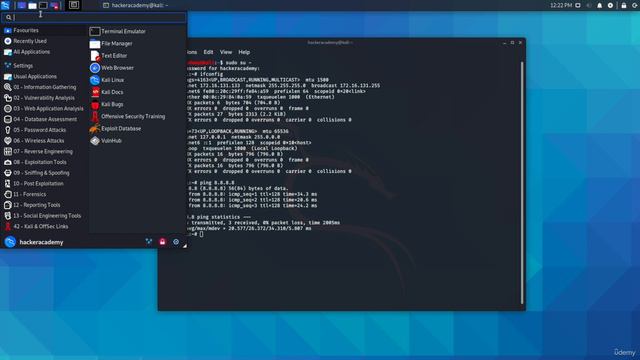Open the Usual Applications category

[44, 76]
